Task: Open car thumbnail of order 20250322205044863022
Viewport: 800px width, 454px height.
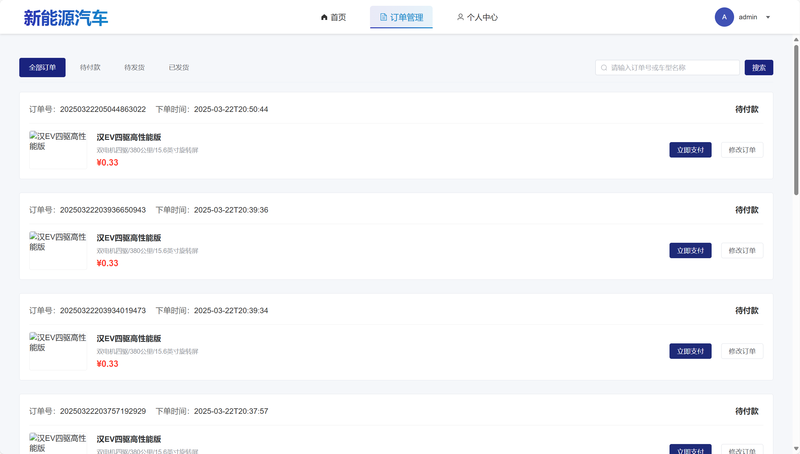Action: click(x=58, y=150)
